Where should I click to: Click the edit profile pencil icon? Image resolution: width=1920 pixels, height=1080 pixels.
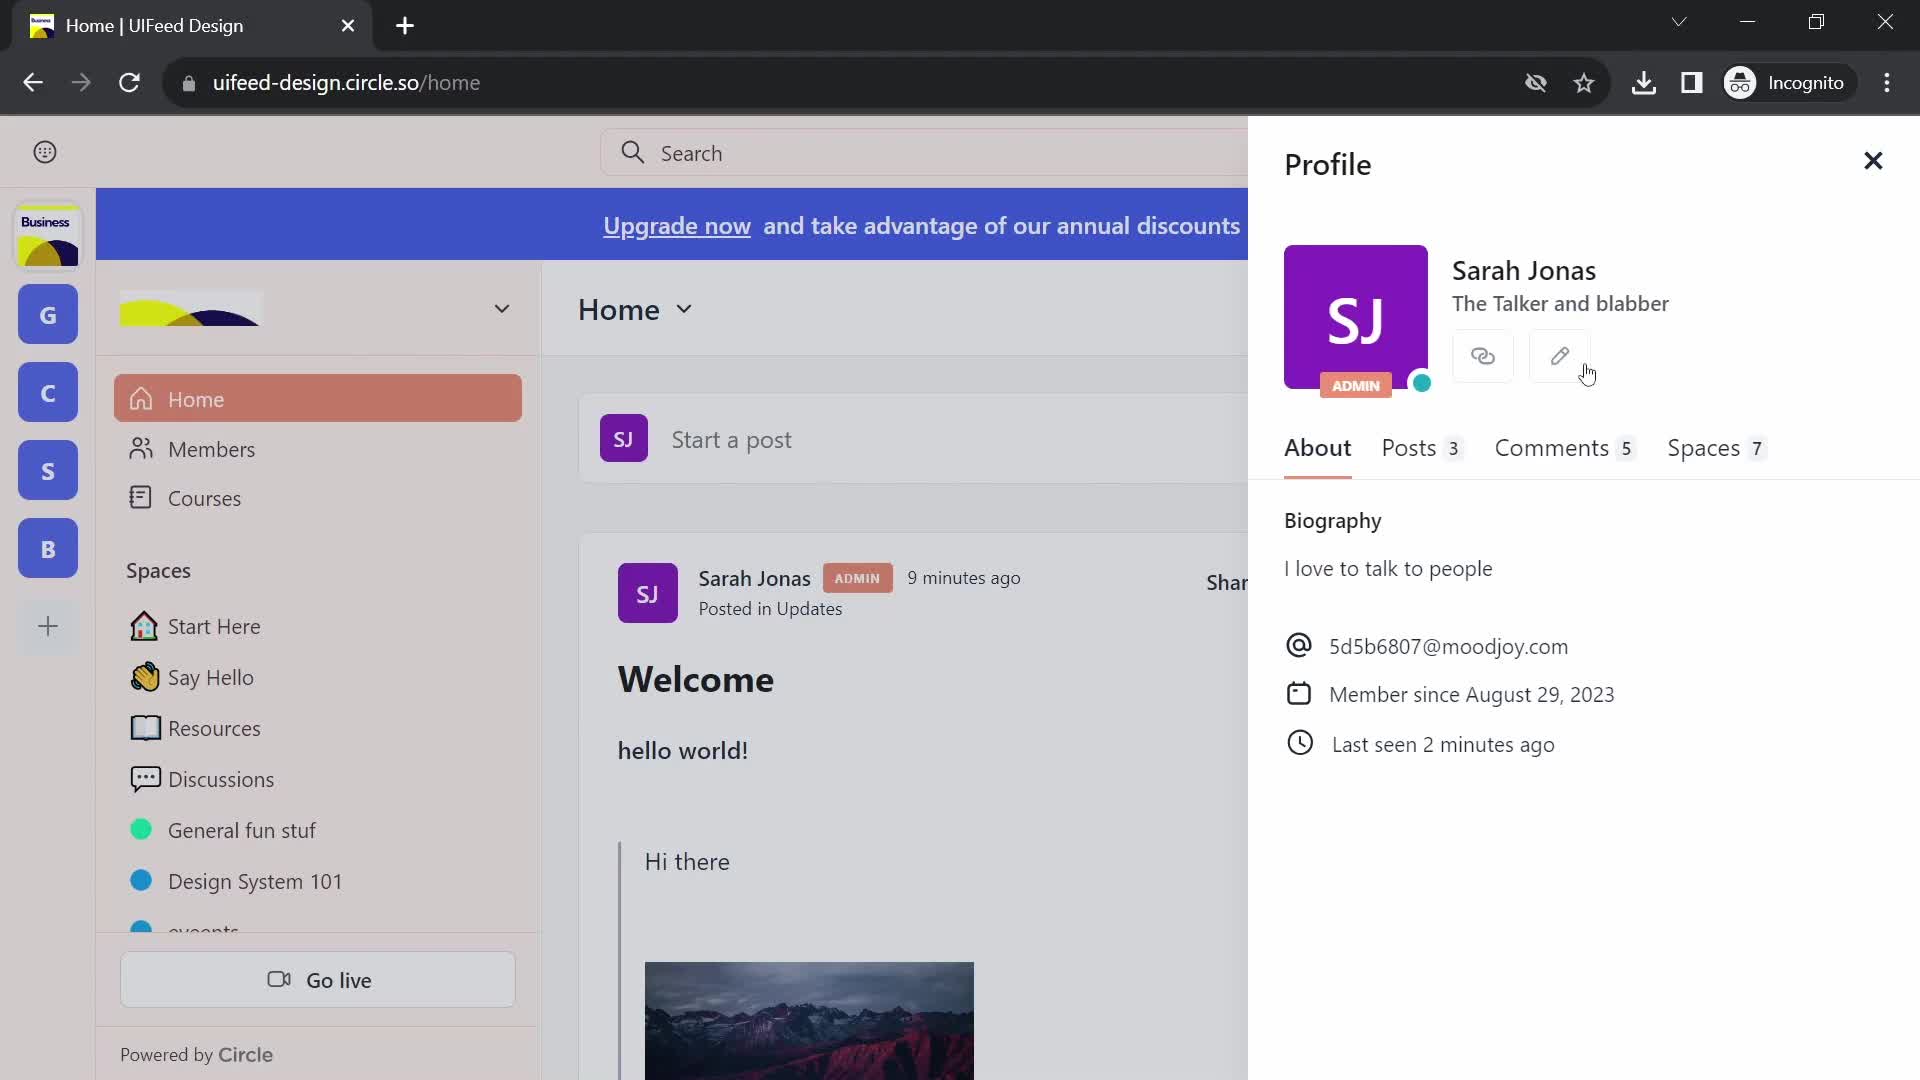tap(1559, 356)
